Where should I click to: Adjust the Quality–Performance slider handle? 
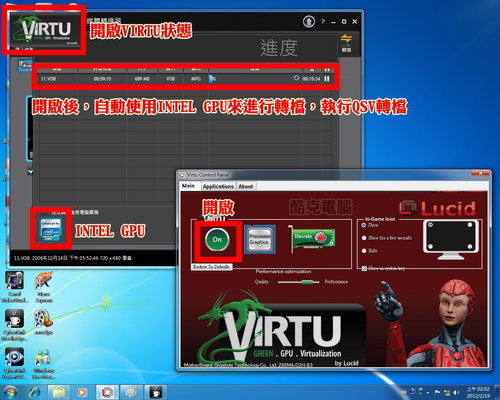(x=307, y=282)
